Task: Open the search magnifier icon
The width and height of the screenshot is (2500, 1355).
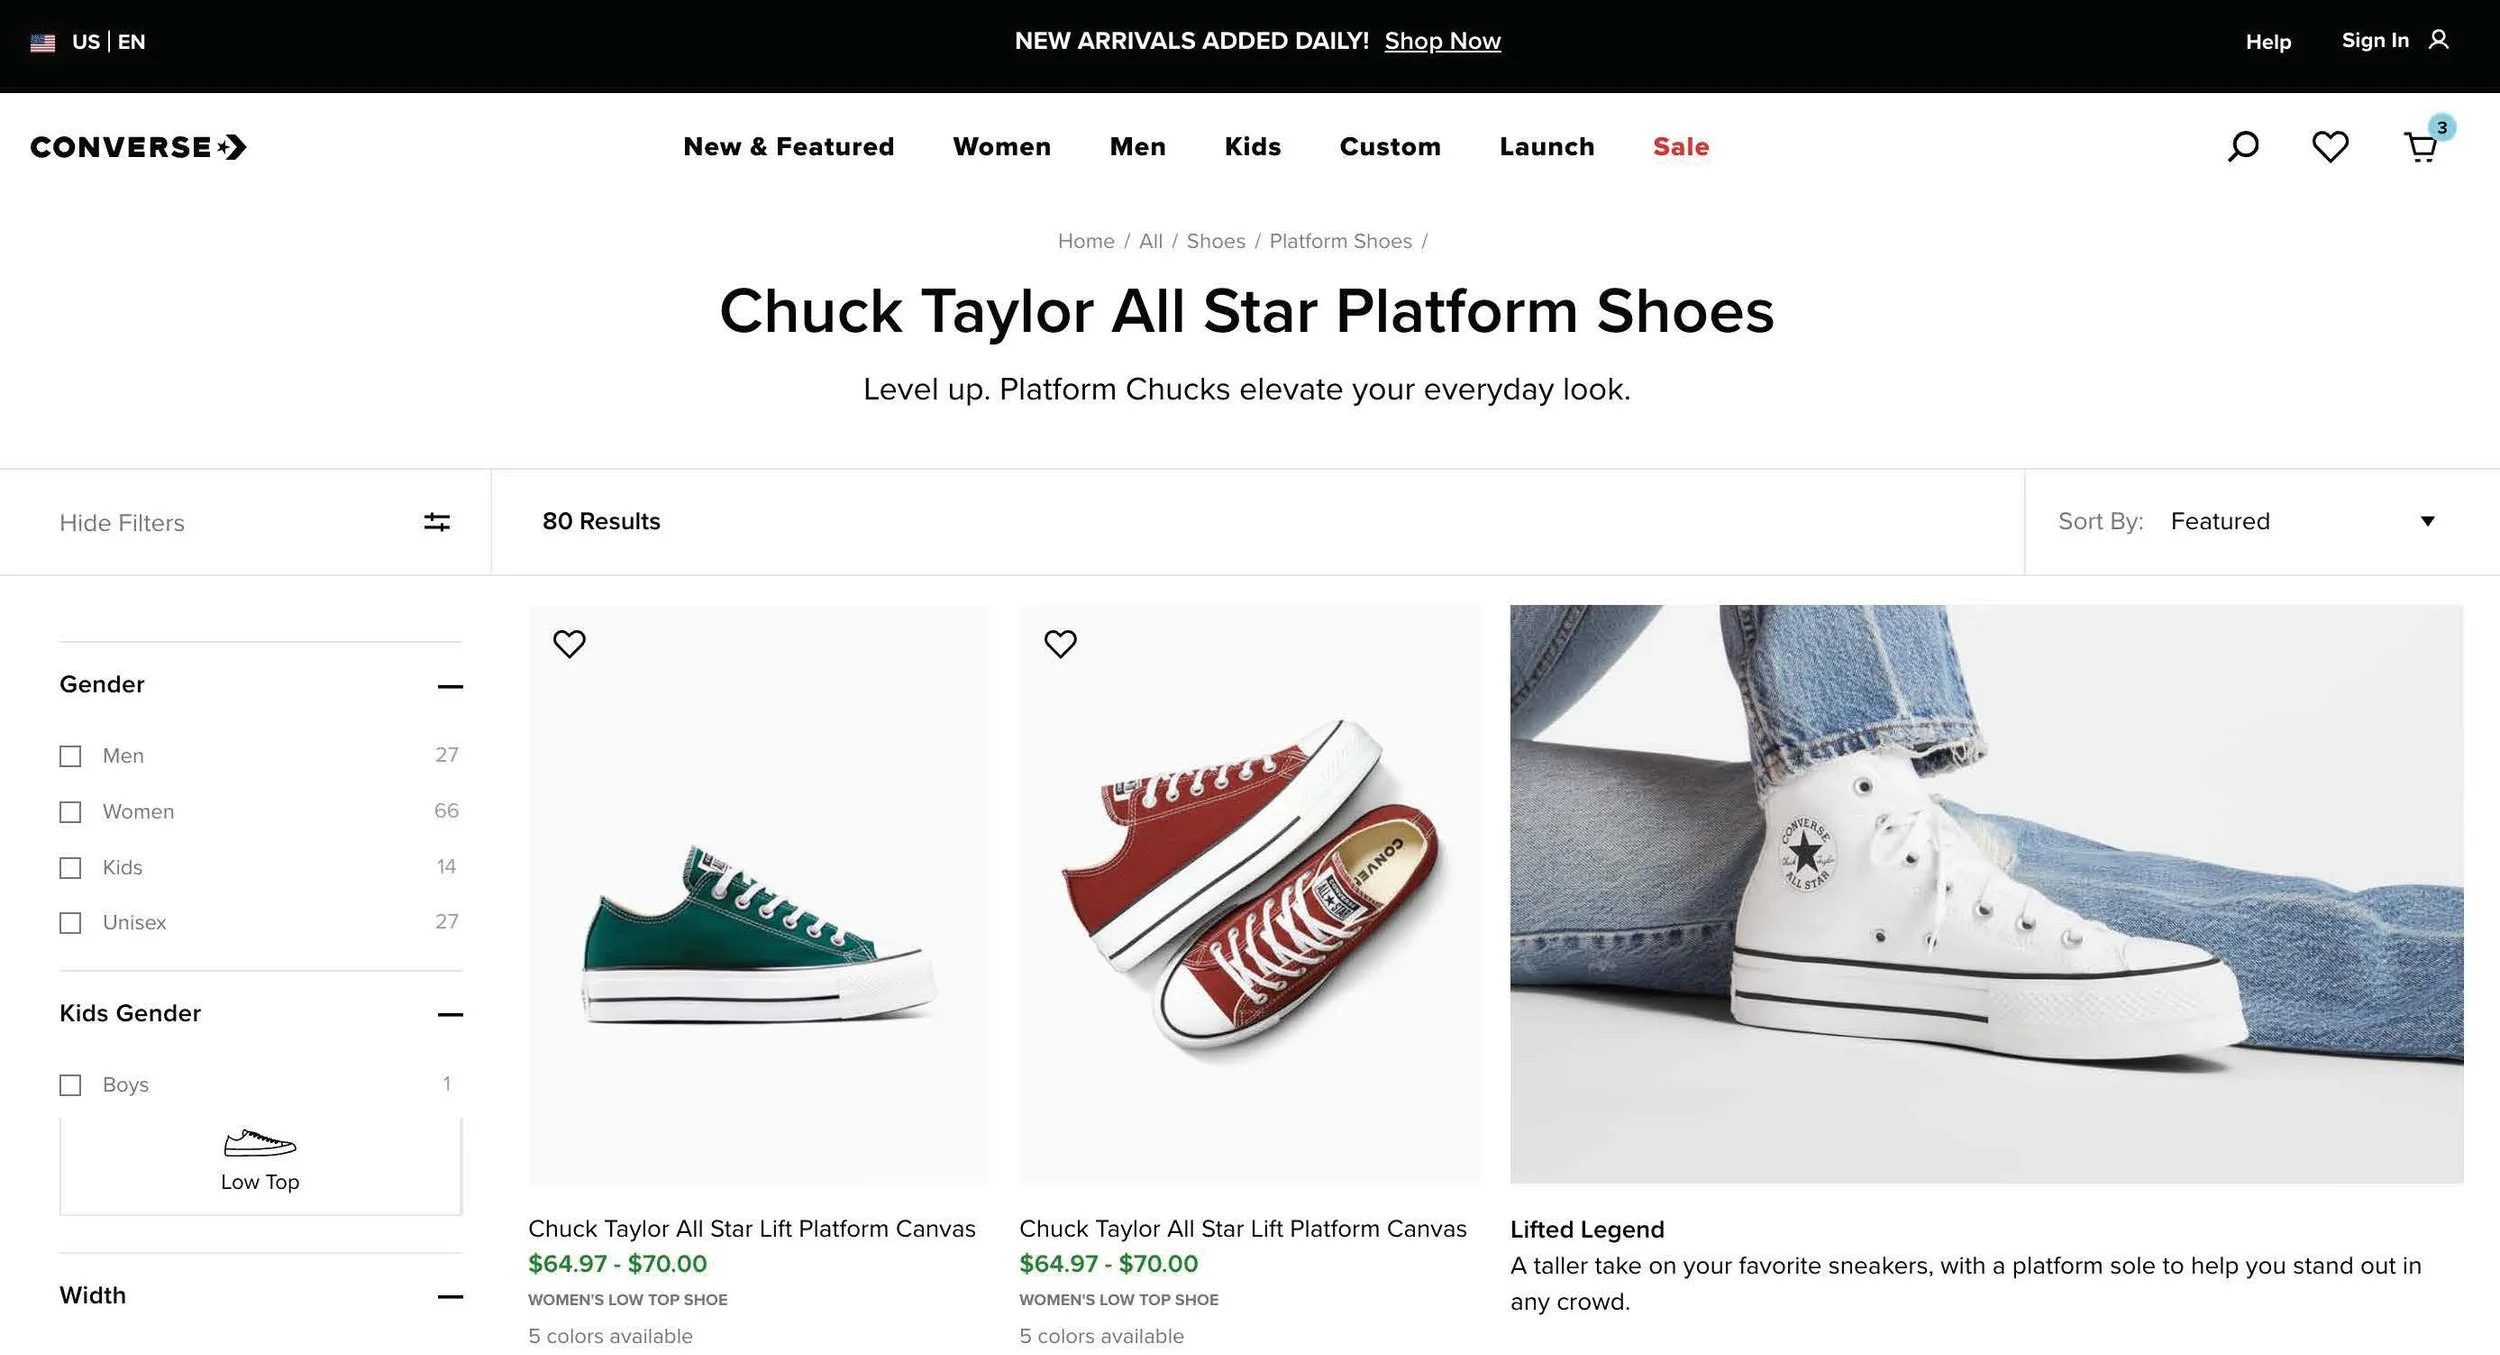Action: [x=2242, y=147]
